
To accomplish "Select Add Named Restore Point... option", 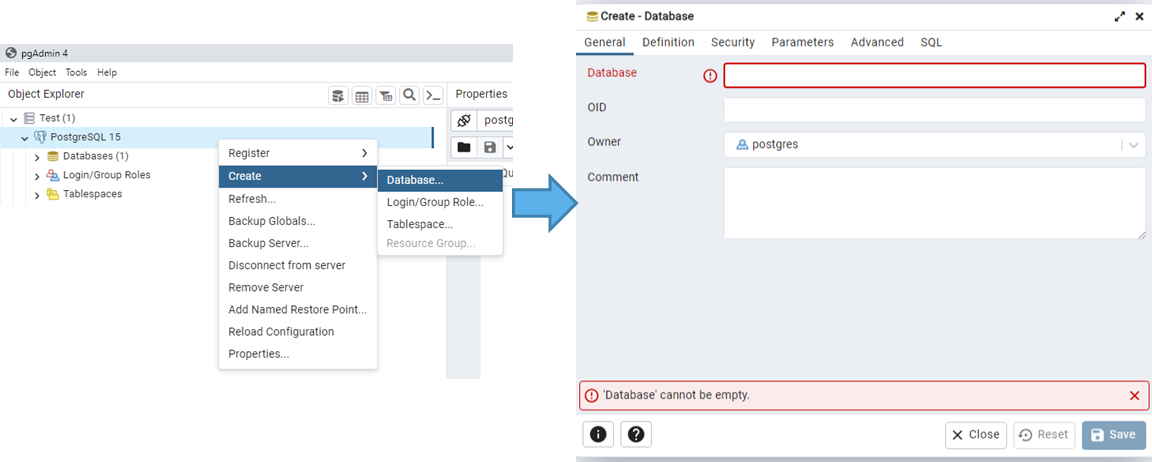I will 298,309.
